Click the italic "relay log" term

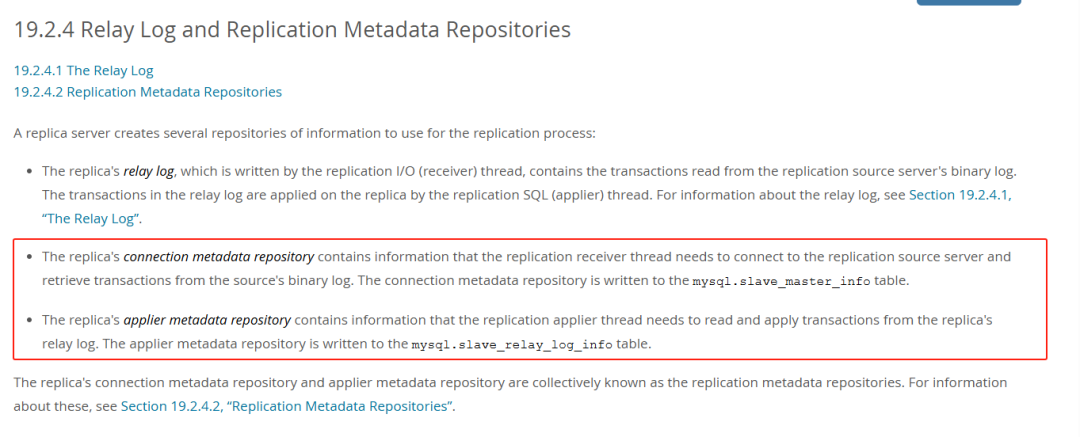151,171
